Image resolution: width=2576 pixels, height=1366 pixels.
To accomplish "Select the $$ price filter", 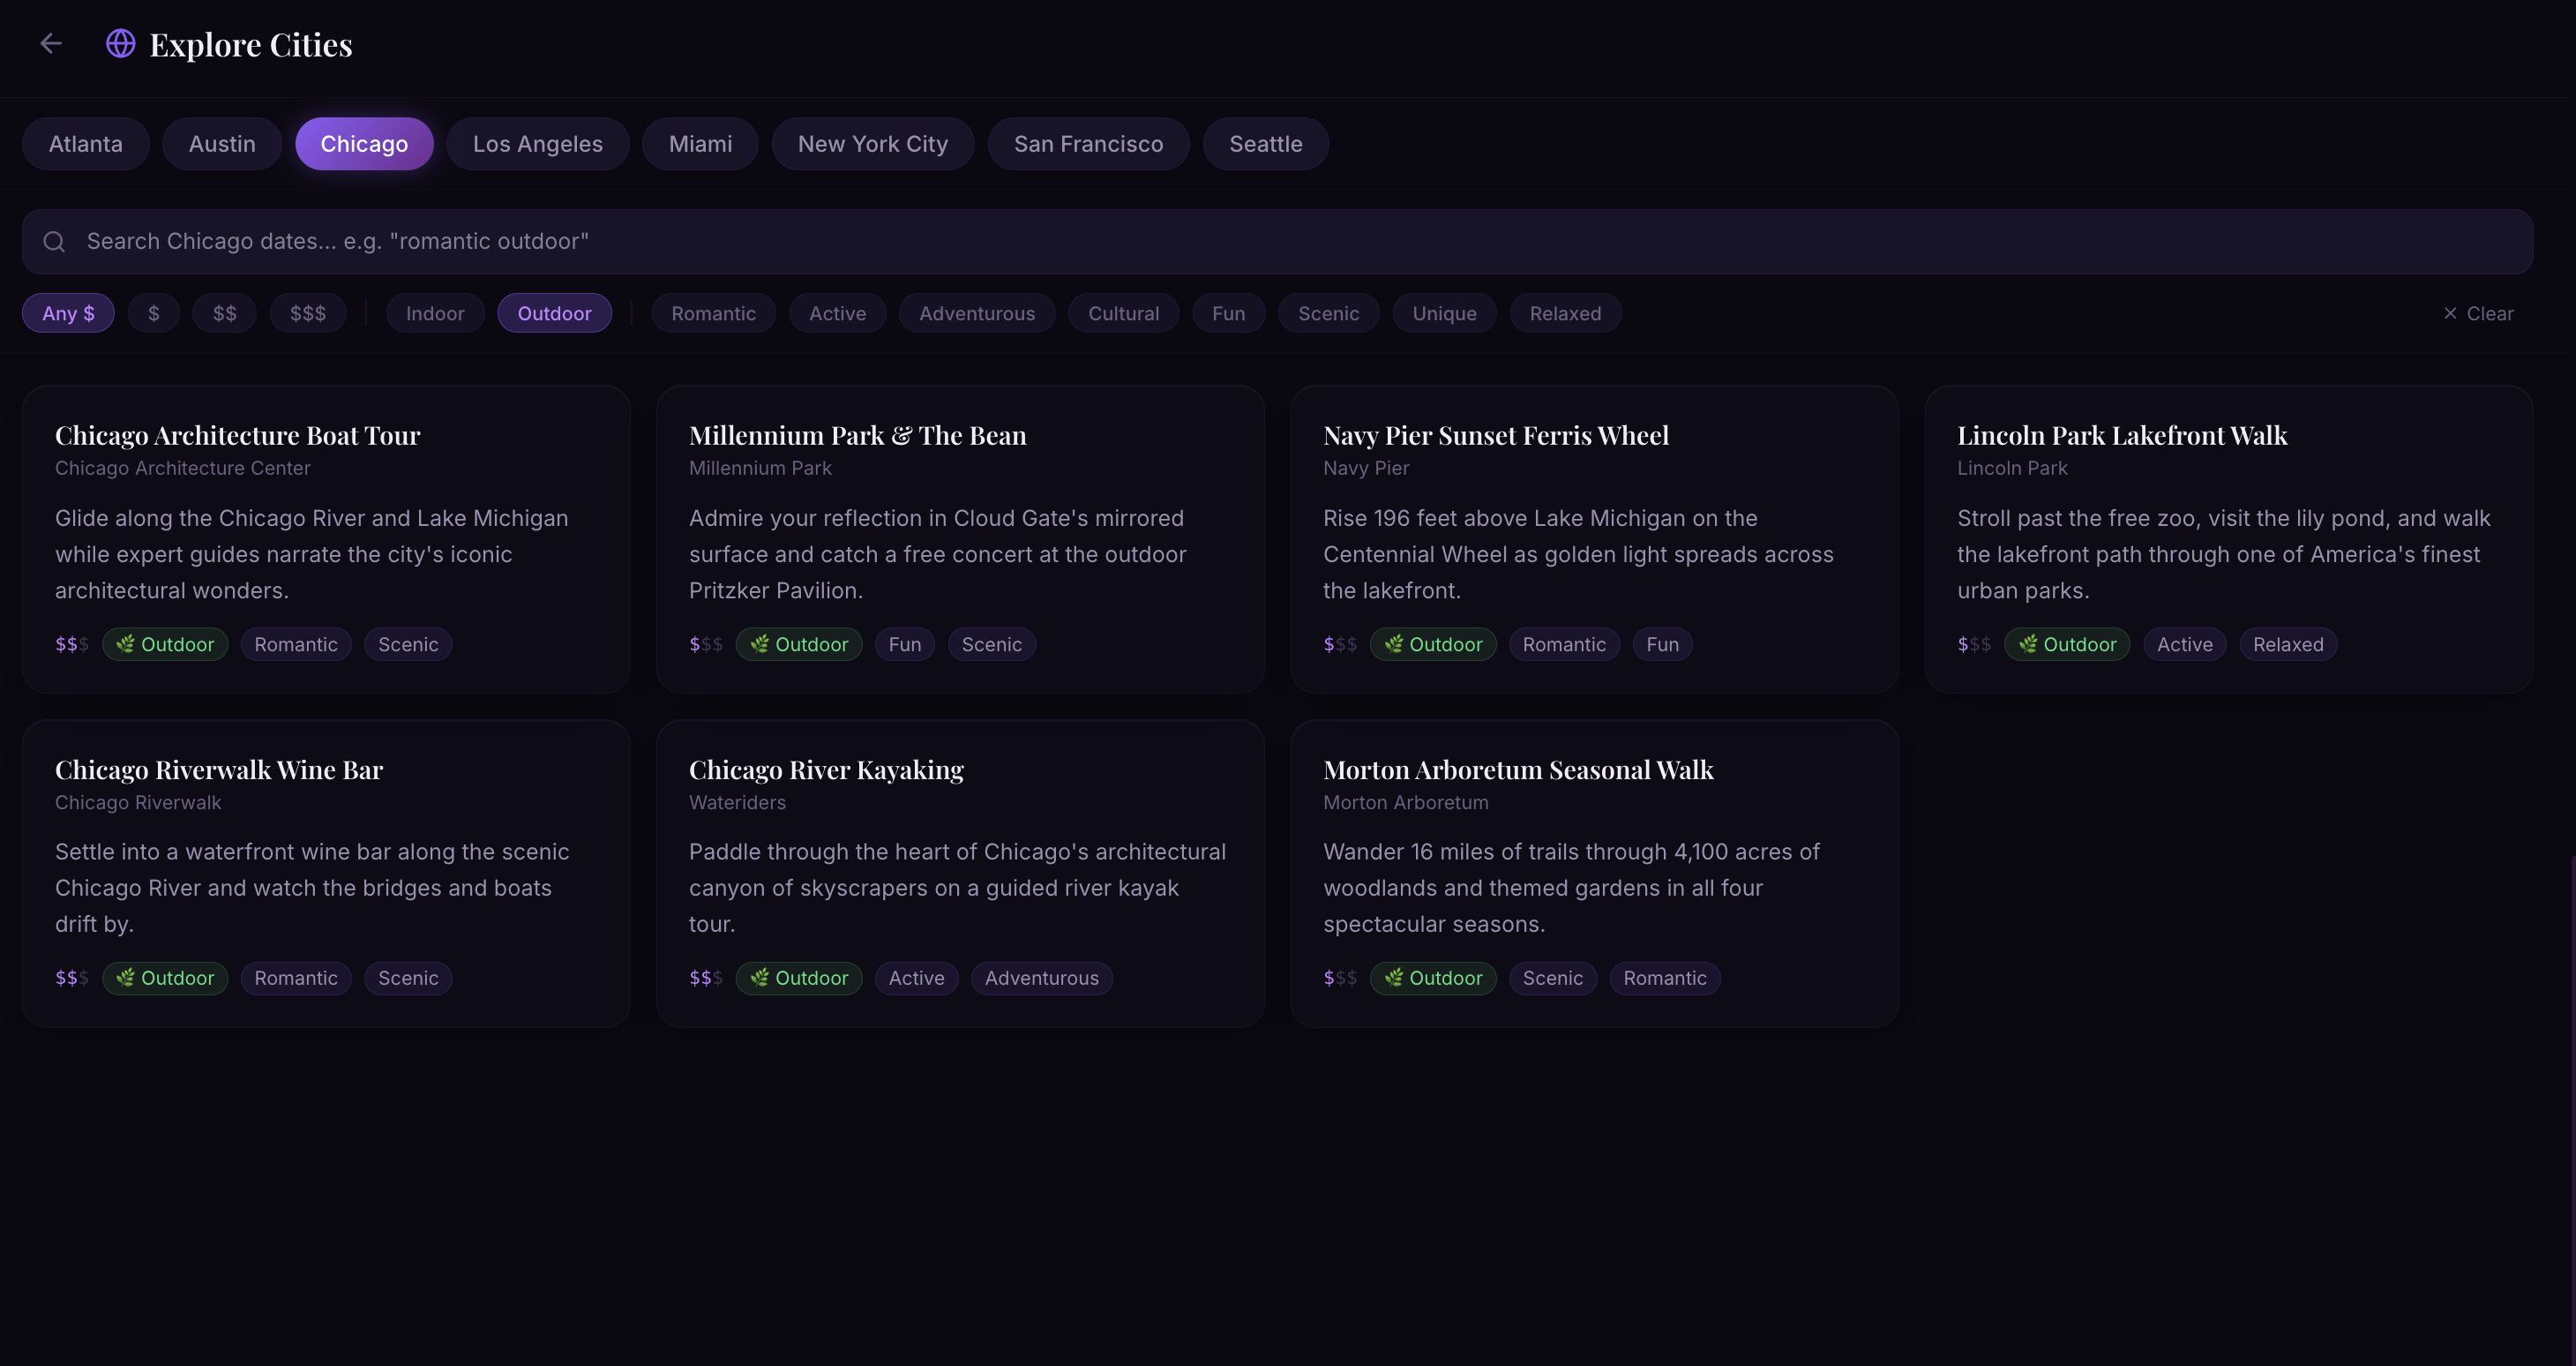I will (224, 314).
